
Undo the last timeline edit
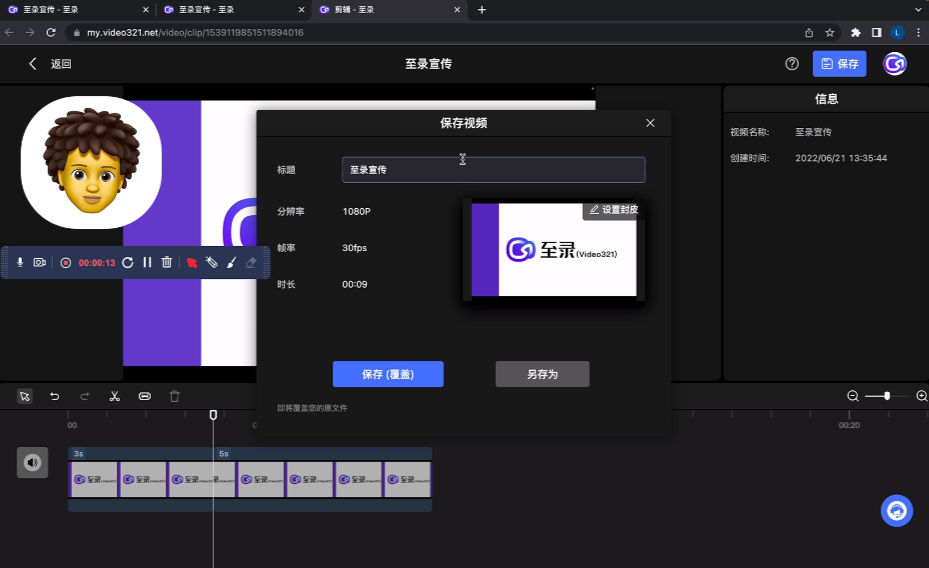pyautogui.click(x=55, y=396)
